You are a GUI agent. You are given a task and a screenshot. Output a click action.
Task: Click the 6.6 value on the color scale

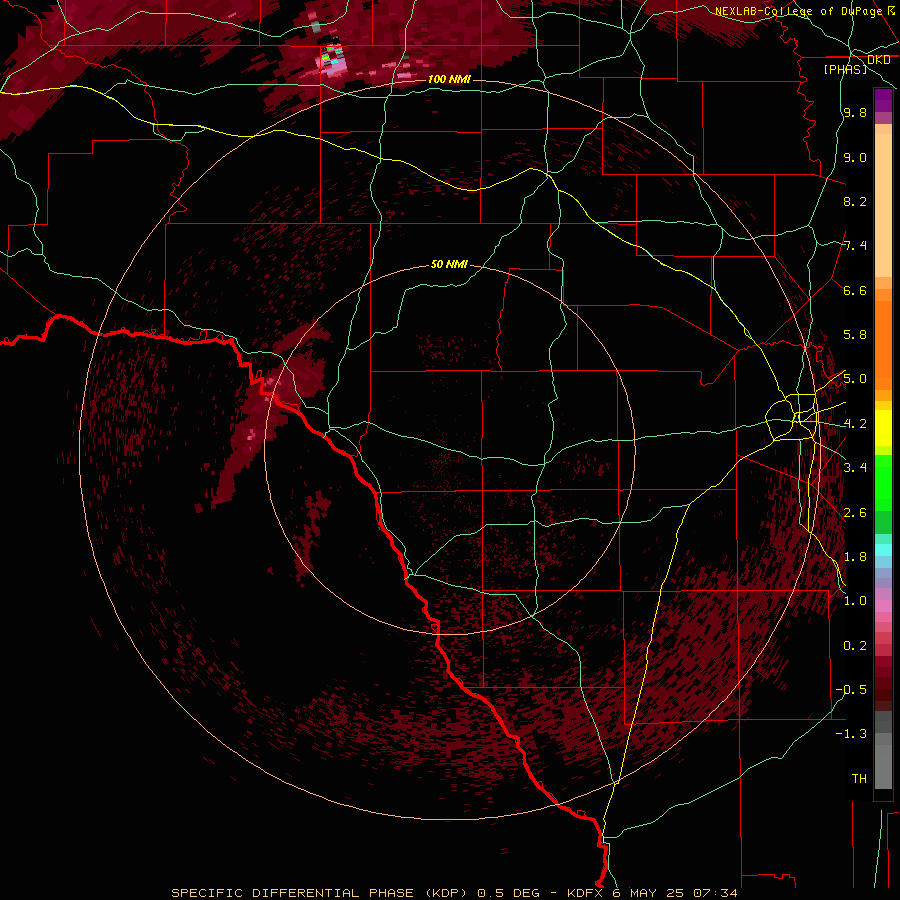[x=855, y=290]
